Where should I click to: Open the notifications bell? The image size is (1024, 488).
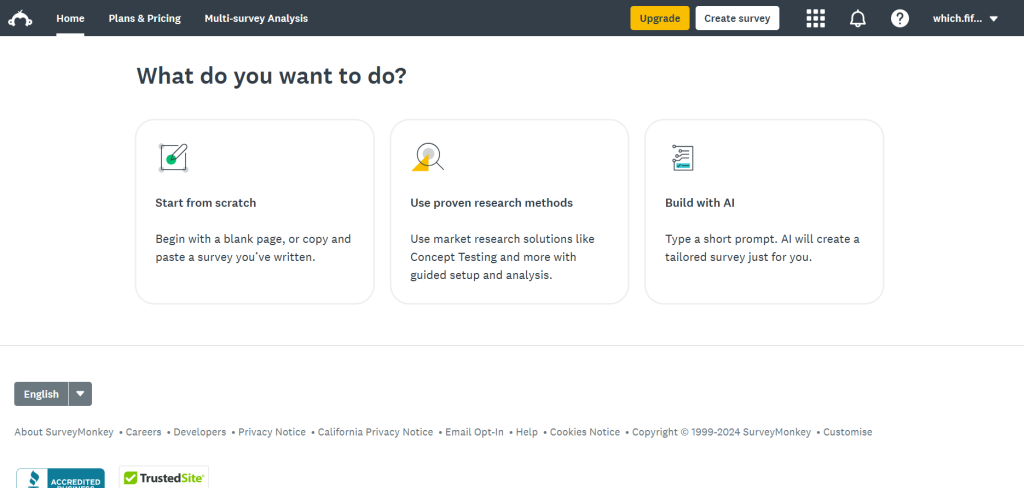tap(857, 18)
